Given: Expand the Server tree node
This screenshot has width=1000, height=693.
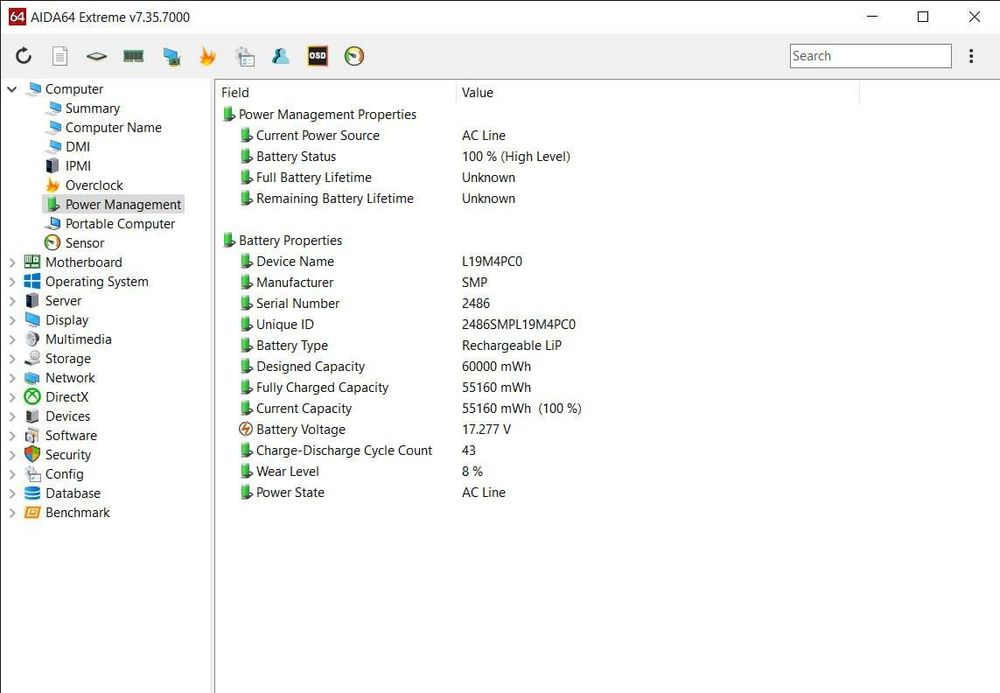Looking at the screenshot, I should pyautogui.click(x=11, y=300).
